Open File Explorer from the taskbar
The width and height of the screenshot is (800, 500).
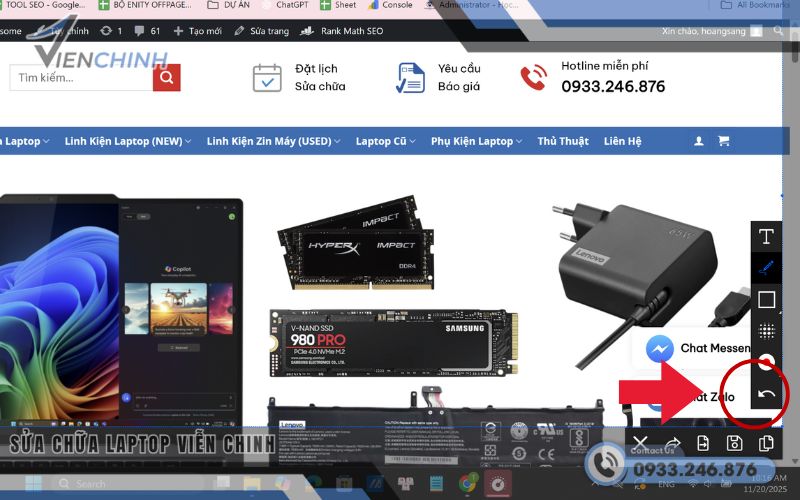pyautogui.click(x=252, y=483)
